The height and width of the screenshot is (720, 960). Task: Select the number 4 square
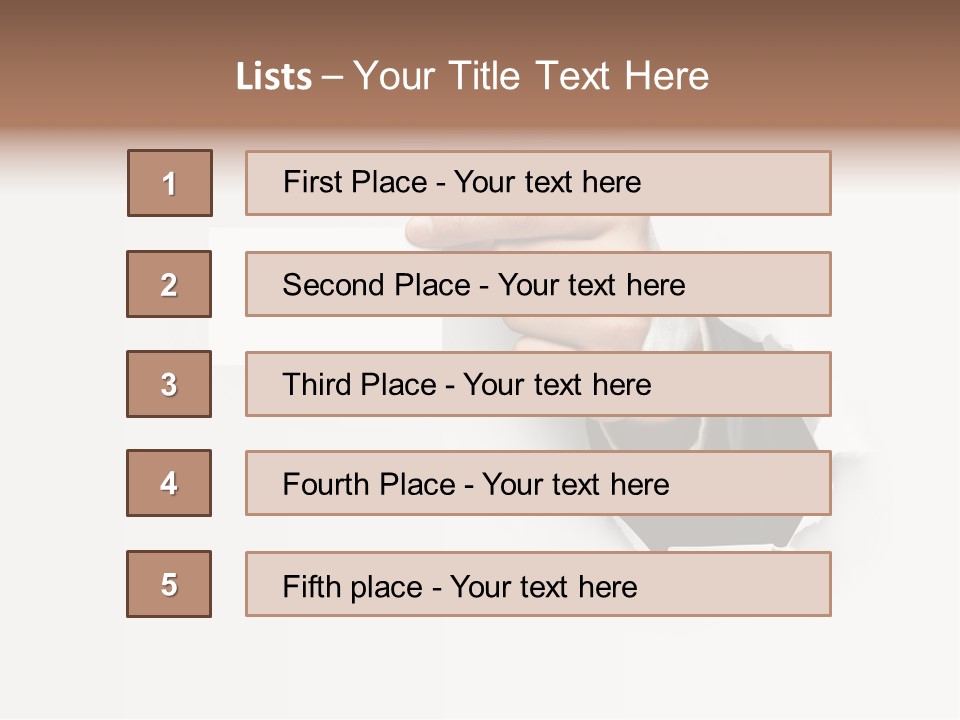pos(169,483)
